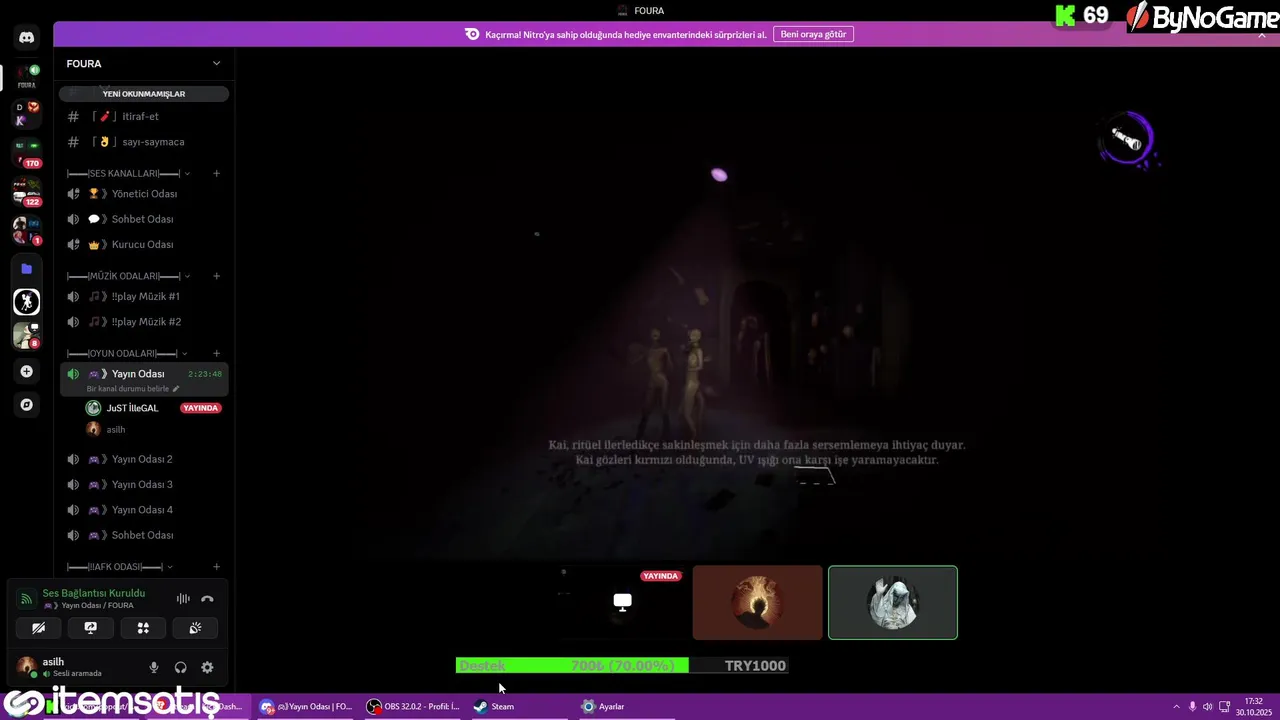This screenshot has width=1280, height=720.
Task: Open the sayı-saymaca text channel
Action: 144,142
